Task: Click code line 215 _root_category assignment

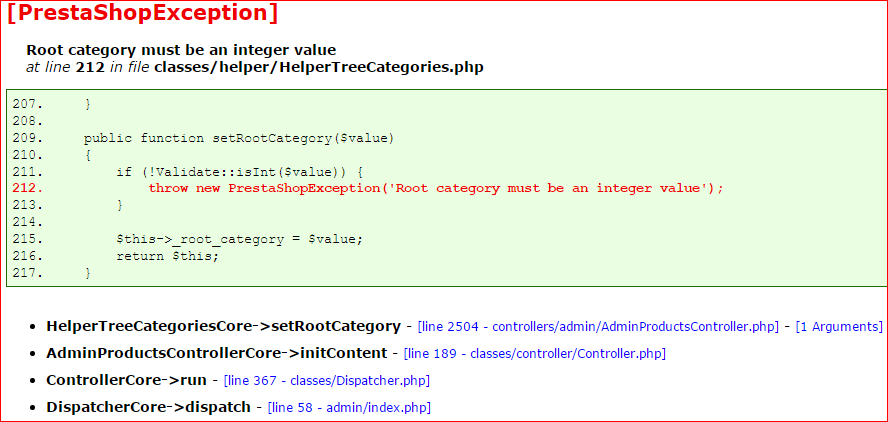Action: pyautogui.click(x=239, y=239)
